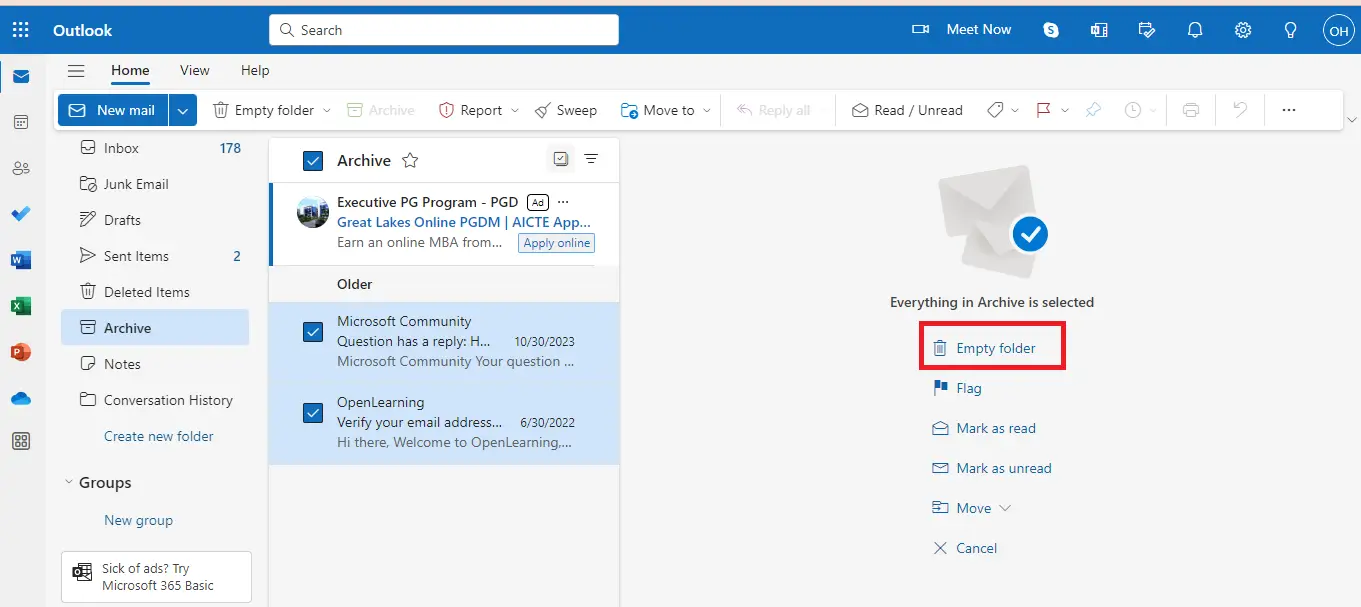1361x607 pixels.
Task: Open the app launcher grid icon
Action: (20, 30)
